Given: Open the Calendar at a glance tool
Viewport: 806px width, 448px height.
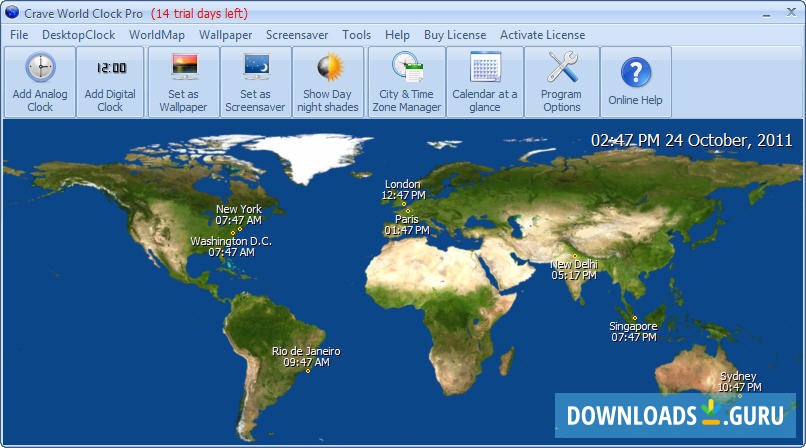Looking at the screenshot, I should [x=485, y=82].
